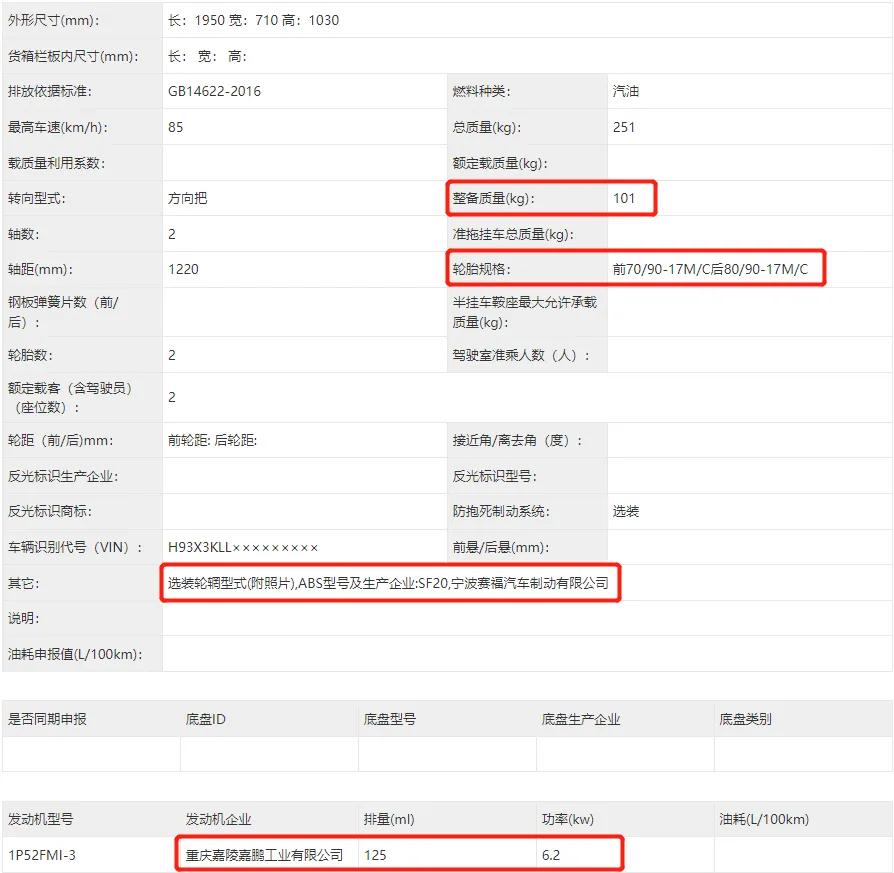Click the 额定载质量(kg) label

coord(500,163)
